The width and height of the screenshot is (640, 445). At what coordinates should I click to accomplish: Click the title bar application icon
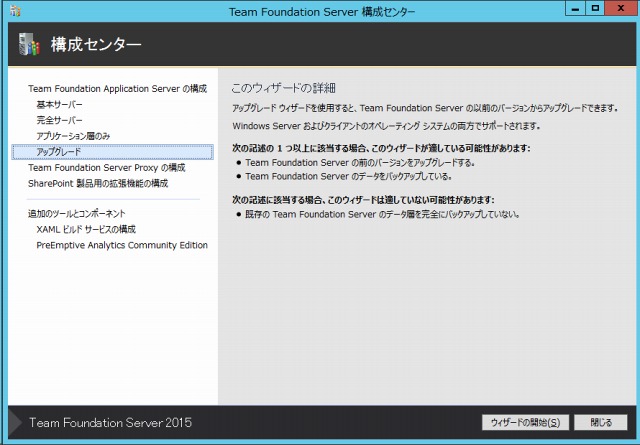15,11
